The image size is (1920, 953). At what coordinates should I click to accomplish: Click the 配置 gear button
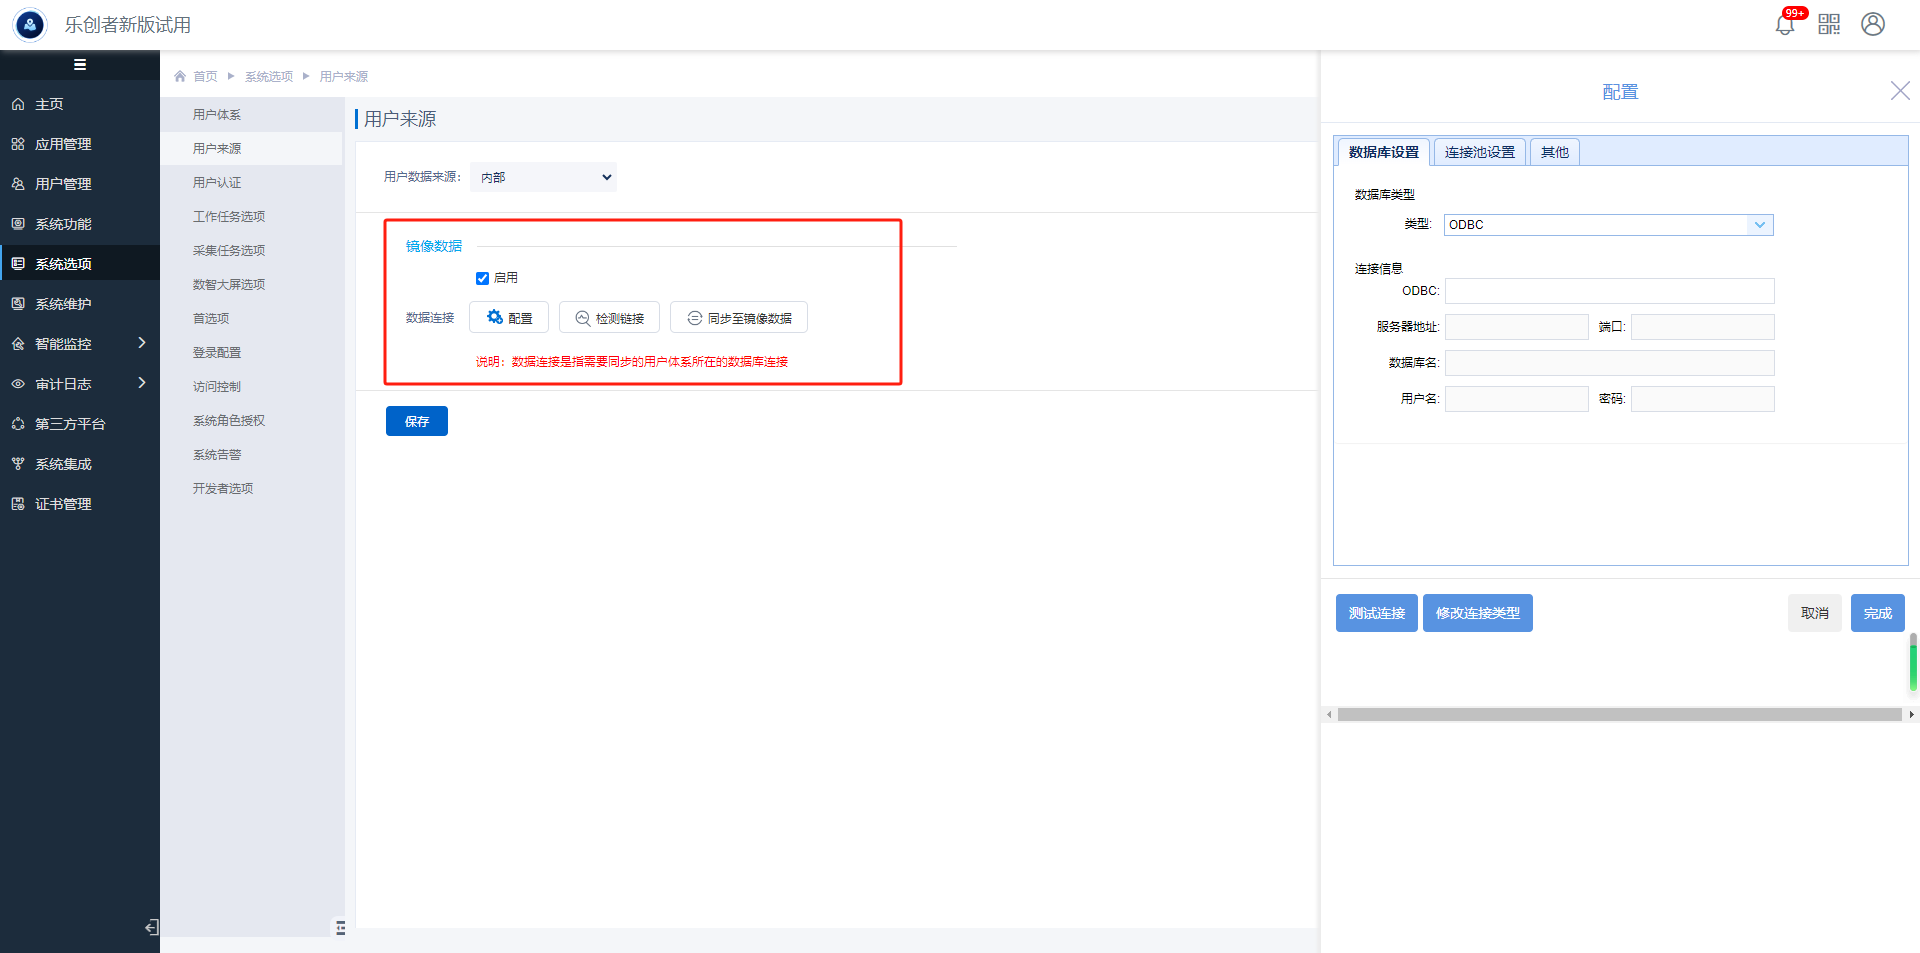coord(509,318)
